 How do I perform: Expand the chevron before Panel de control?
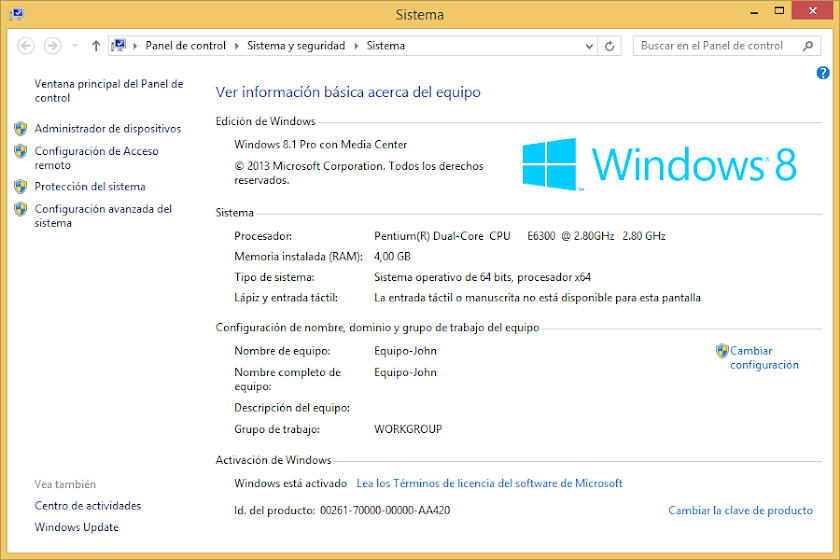(x=135, y=46)
